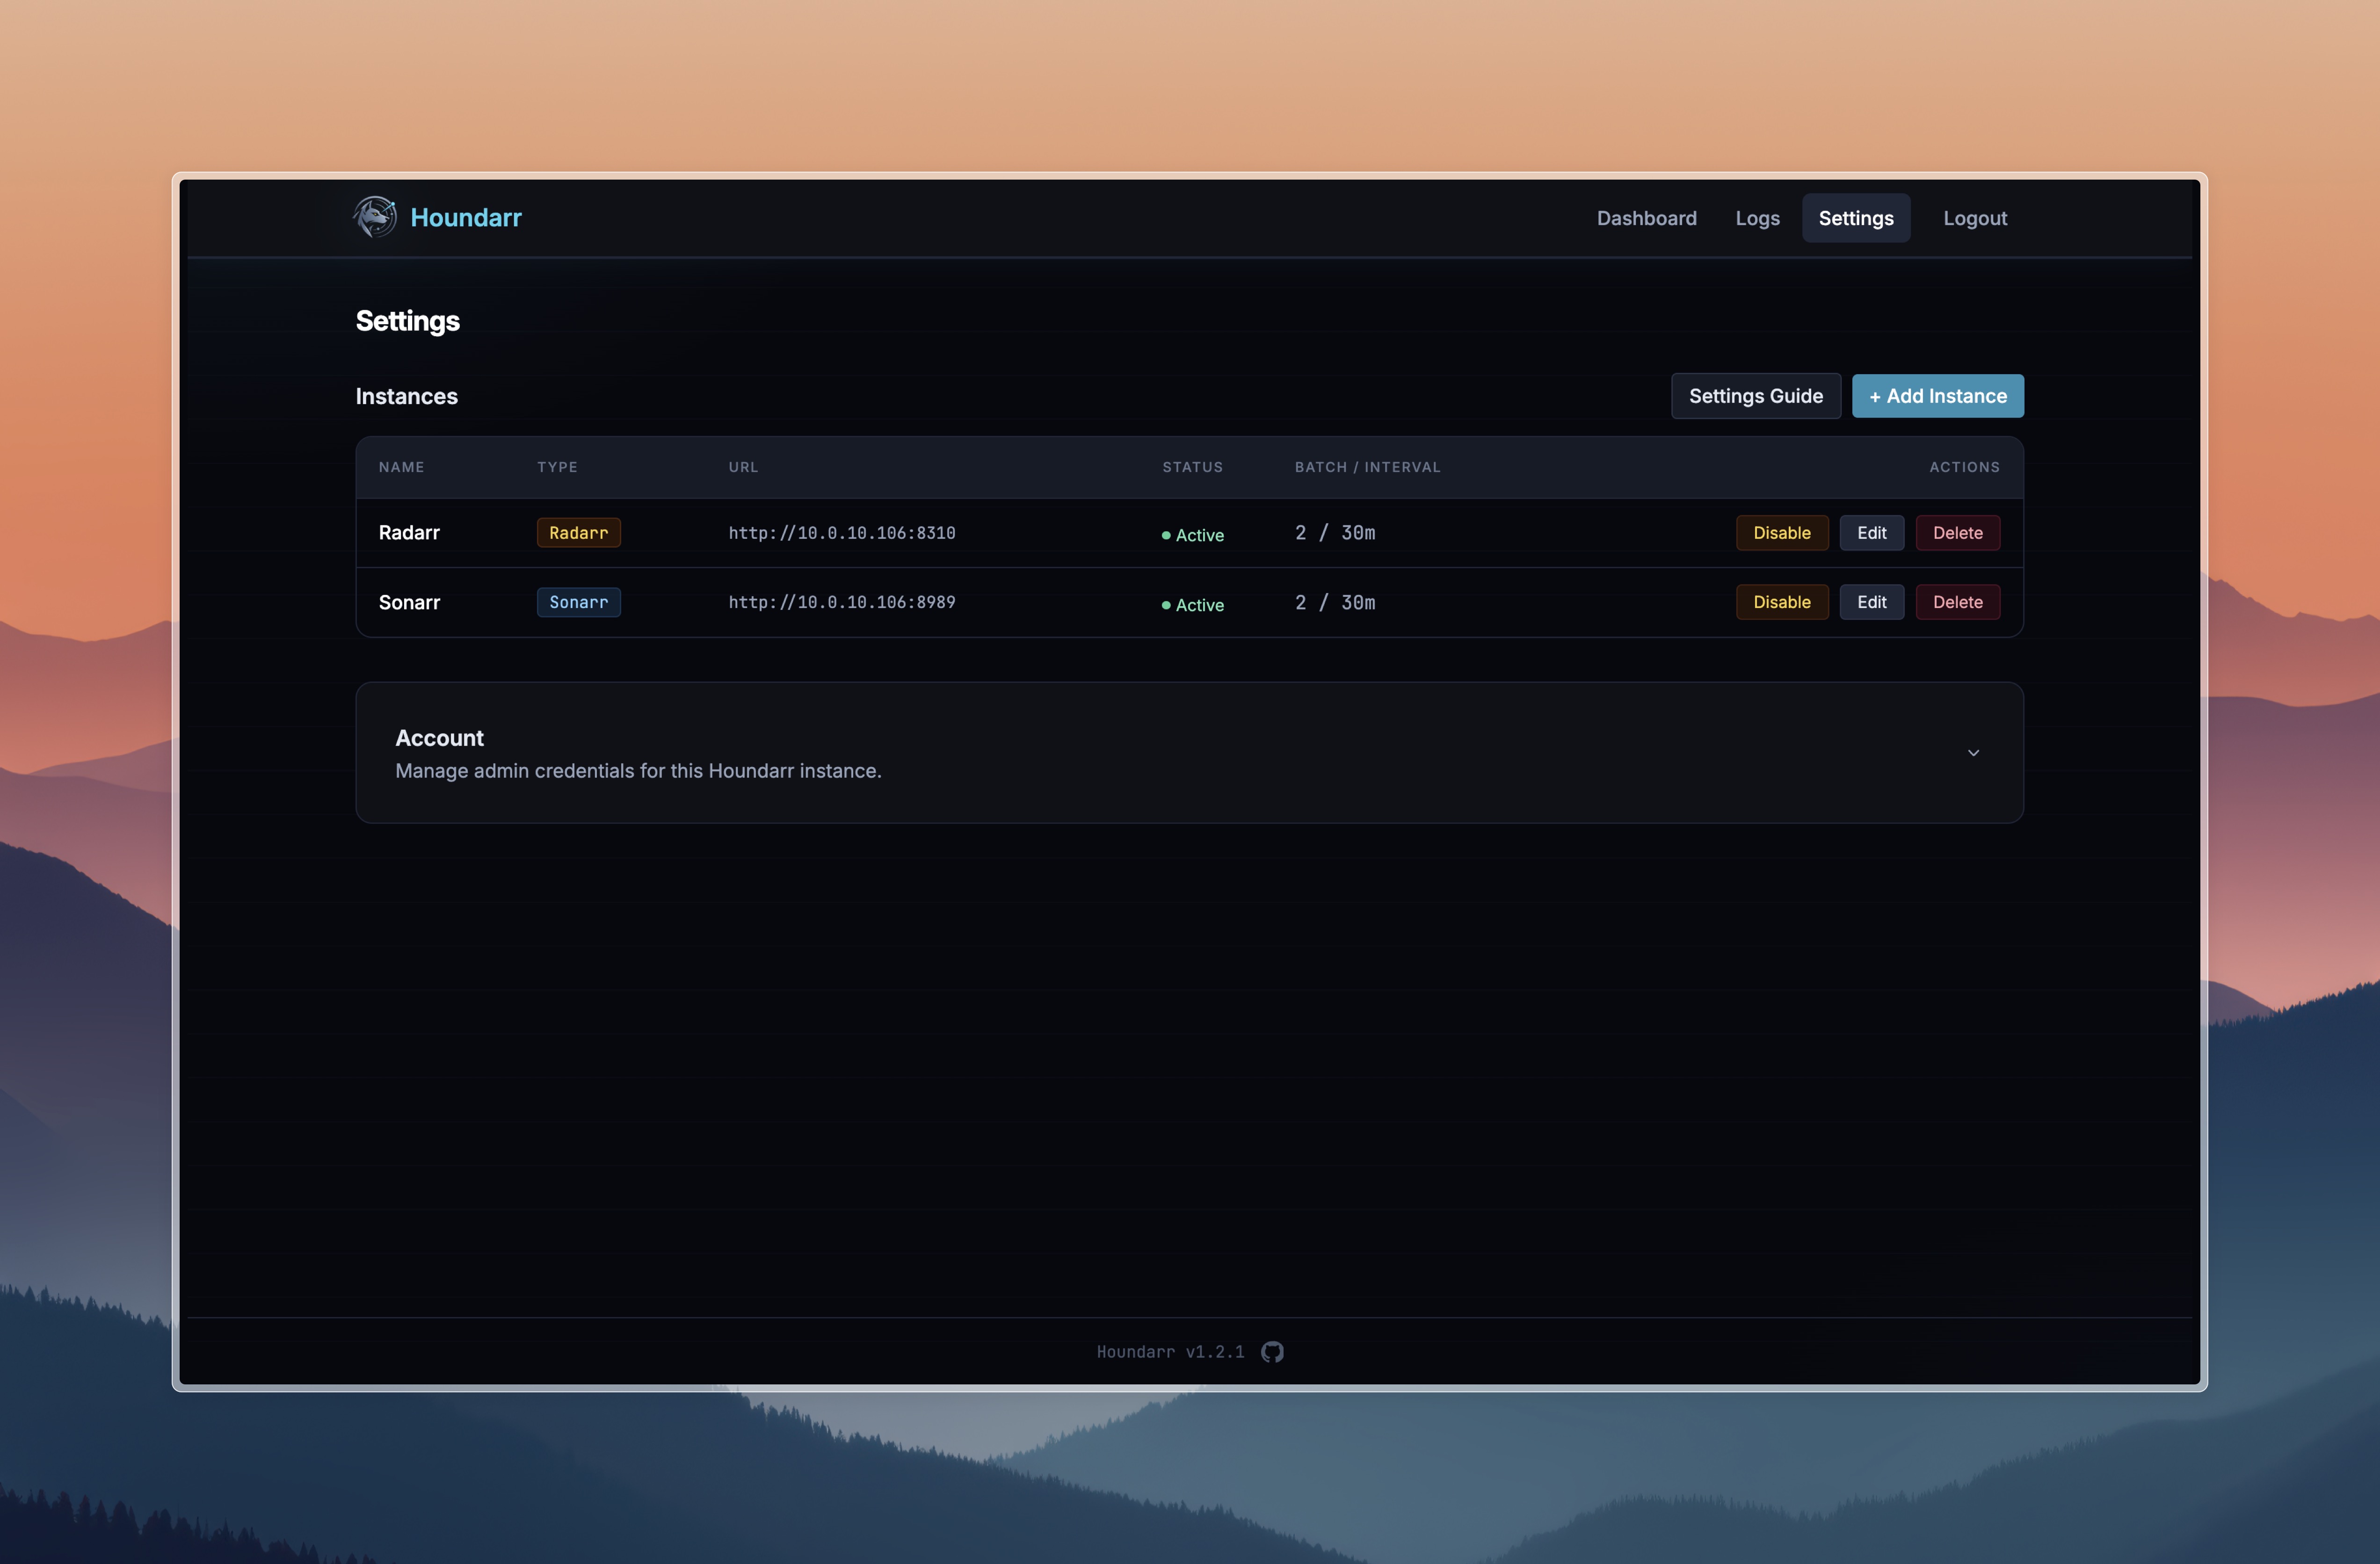The image size is (2380, 1564).
Task: Click the yellow Radarr type badge
Action: click(x=578, y=533)
